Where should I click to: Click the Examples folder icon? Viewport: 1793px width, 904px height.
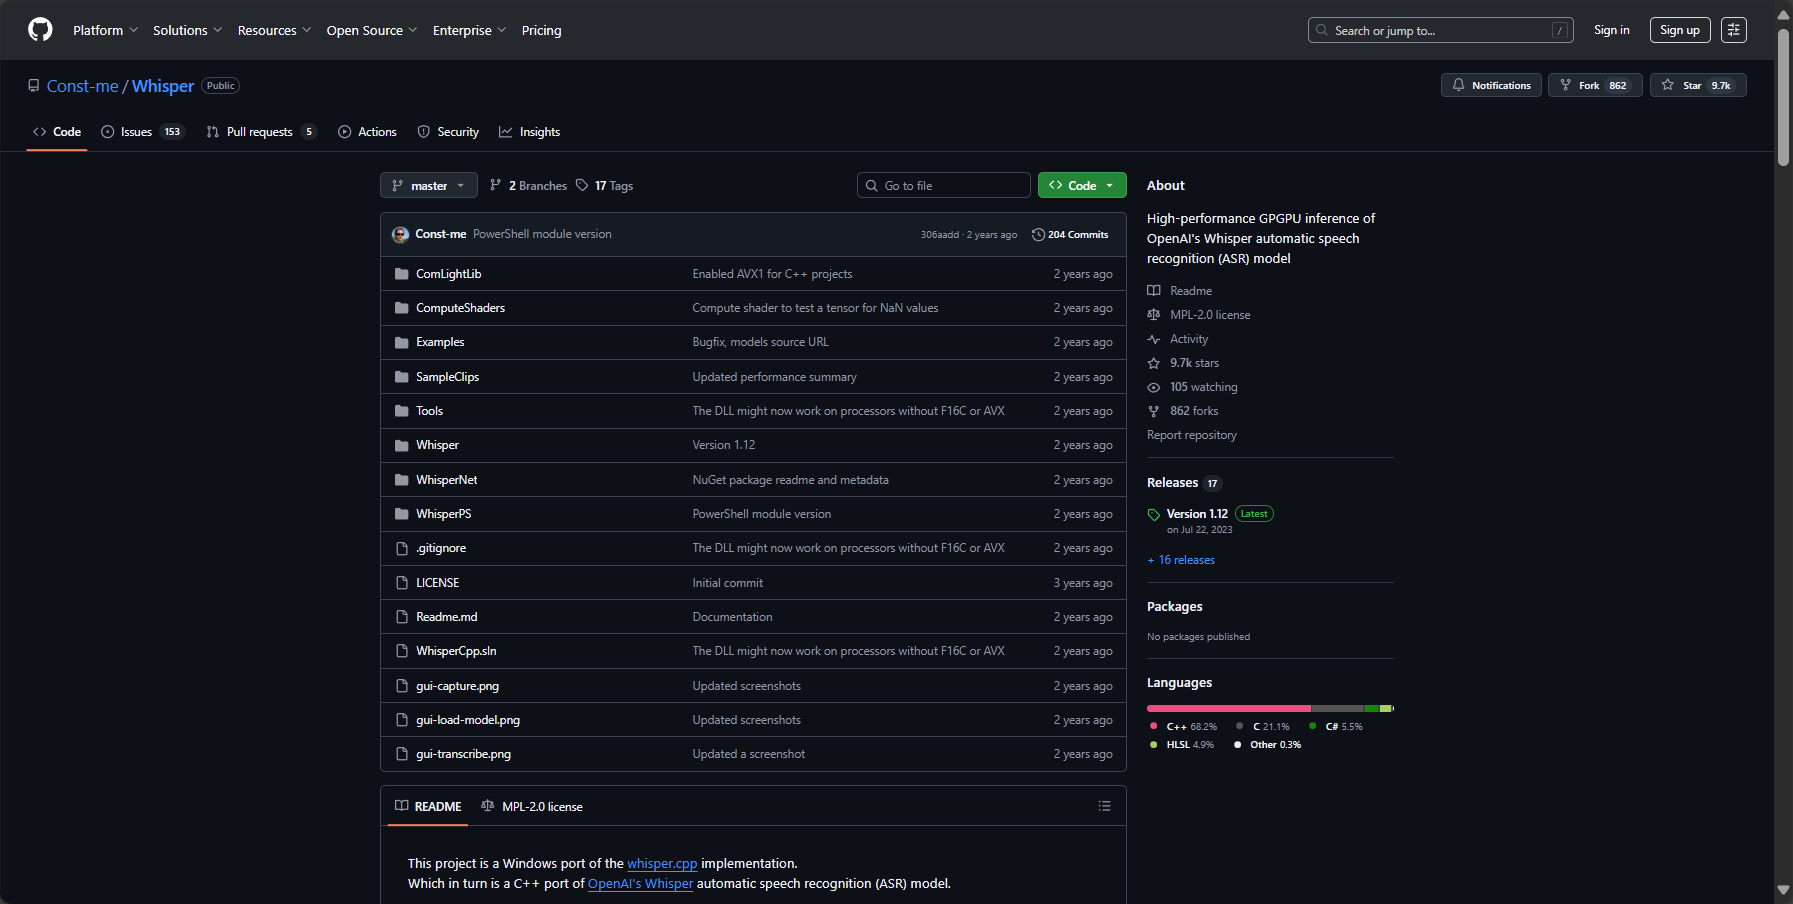click(402, 342)
